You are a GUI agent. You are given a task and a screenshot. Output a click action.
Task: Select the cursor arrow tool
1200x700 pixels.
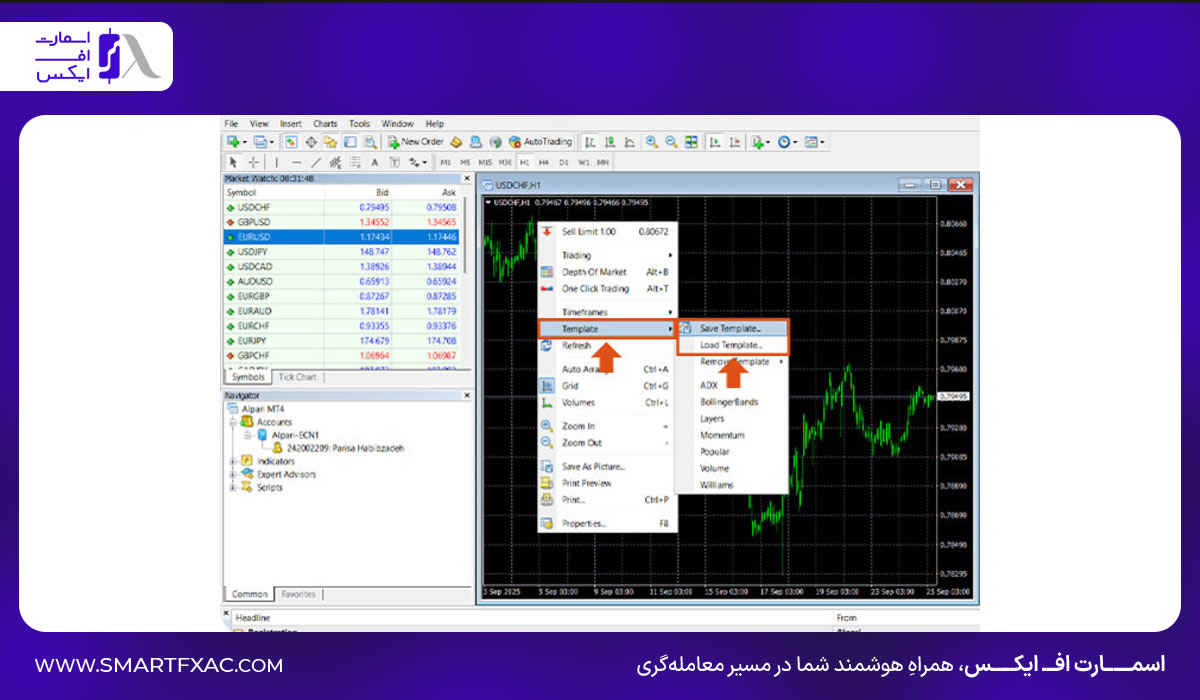tap(233, 162)
